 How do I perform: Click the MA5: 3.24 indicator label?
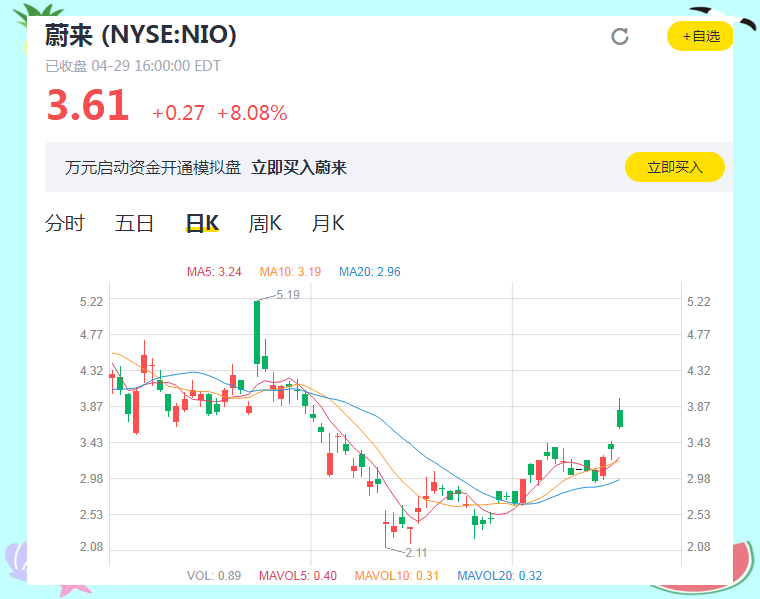coord(214,271)
